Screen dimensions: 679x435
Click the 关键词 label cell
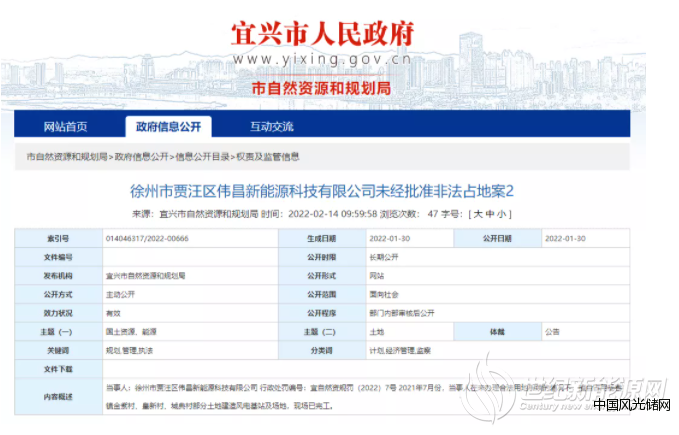click(58, 351)
